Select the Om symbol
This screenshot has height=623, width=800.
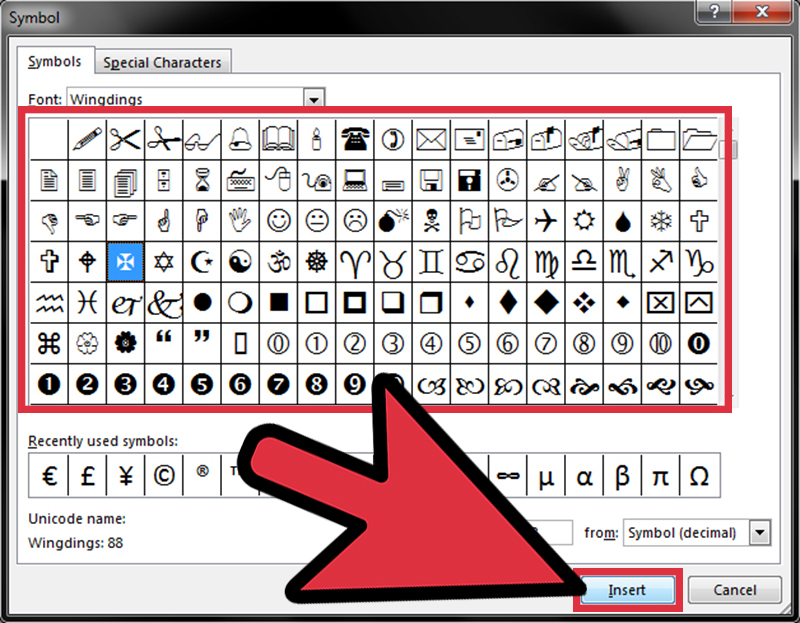(x=279, y=262)
